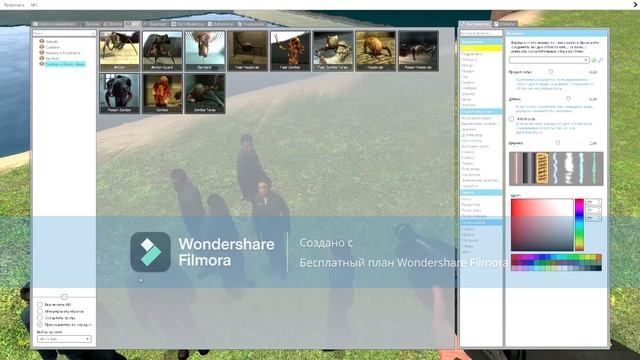
Task: Click the icon beside Animals category
Action: click(x=42, y=41)
